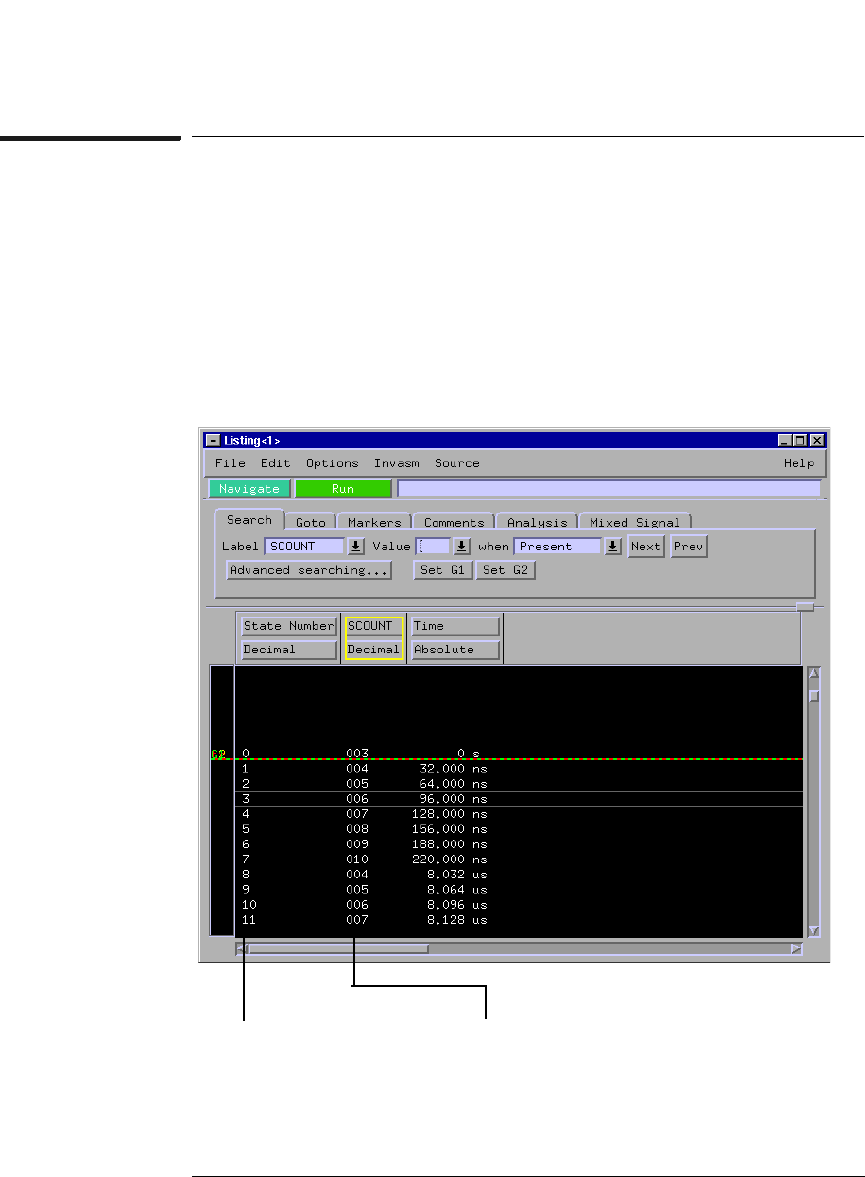The width and height of the screenshot is (865, 1177).
Task: Click the Value input field
Action: [x=433, y=546]
